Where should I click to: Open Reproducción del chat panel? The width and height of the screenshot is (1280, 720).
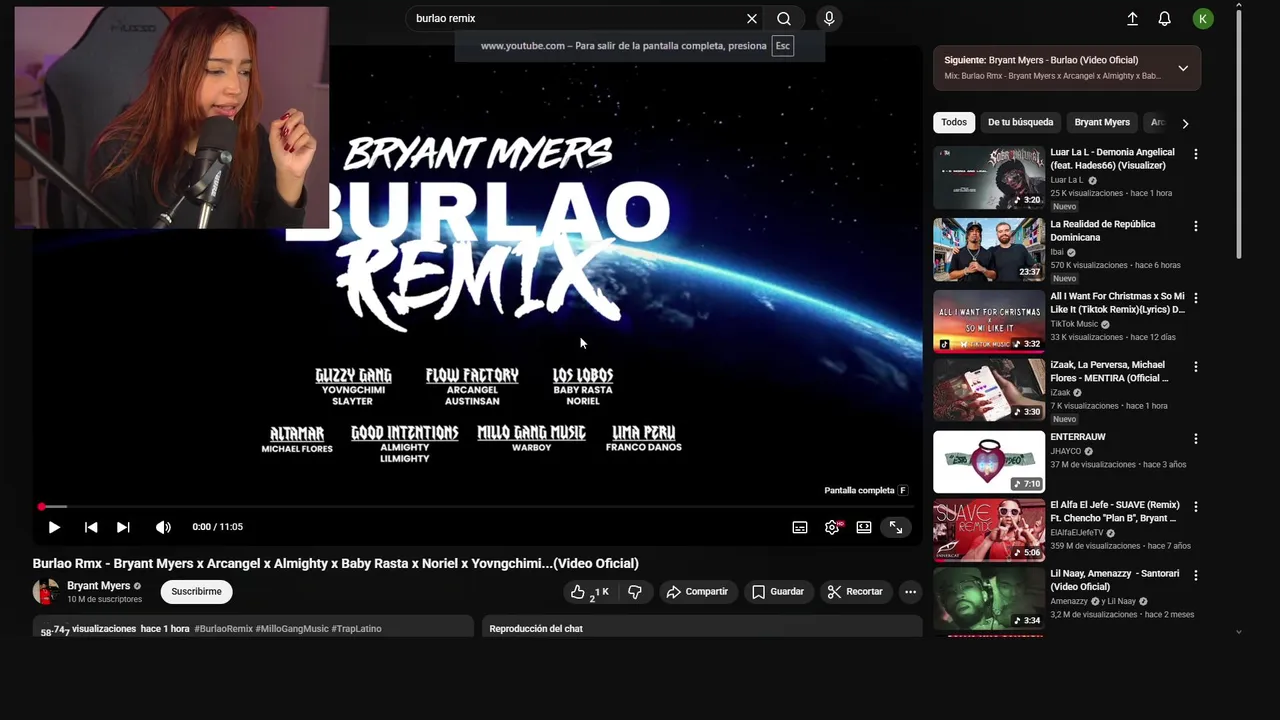pyautogui.click(x=702, y=628)
